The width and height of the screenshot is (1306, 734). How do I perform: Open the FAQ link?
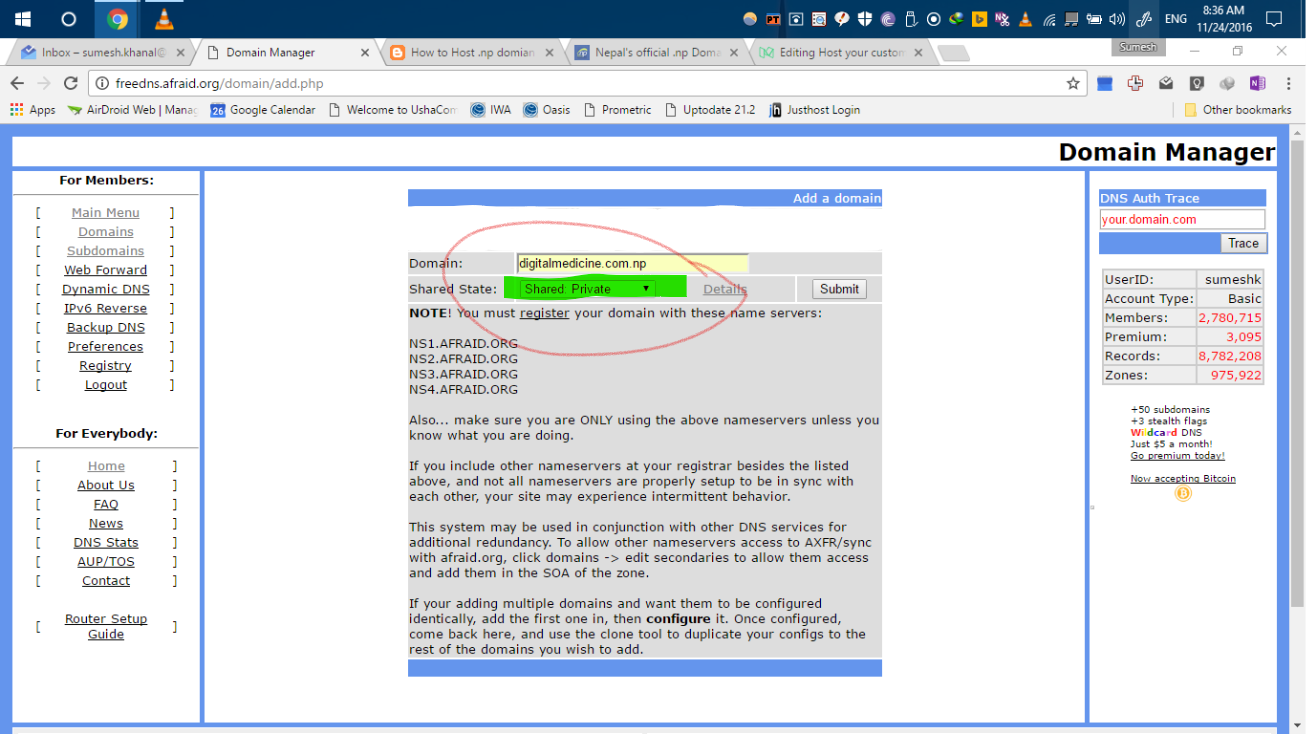point(105,504)
